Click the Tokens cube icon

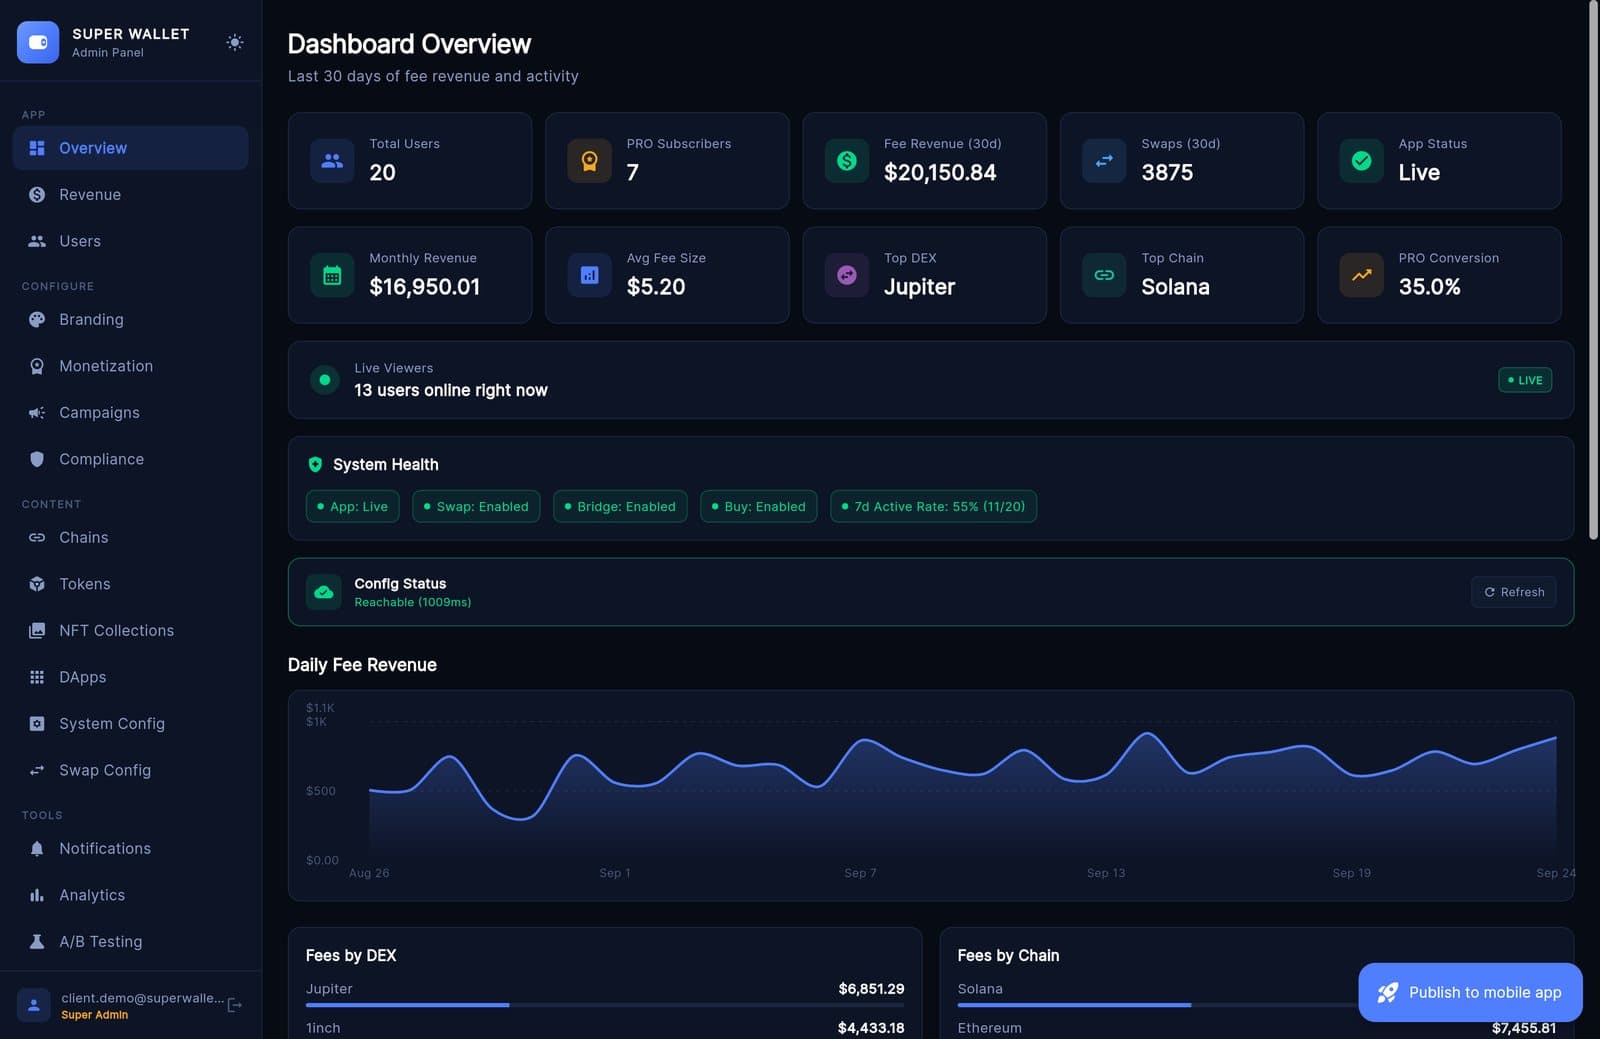37,584
